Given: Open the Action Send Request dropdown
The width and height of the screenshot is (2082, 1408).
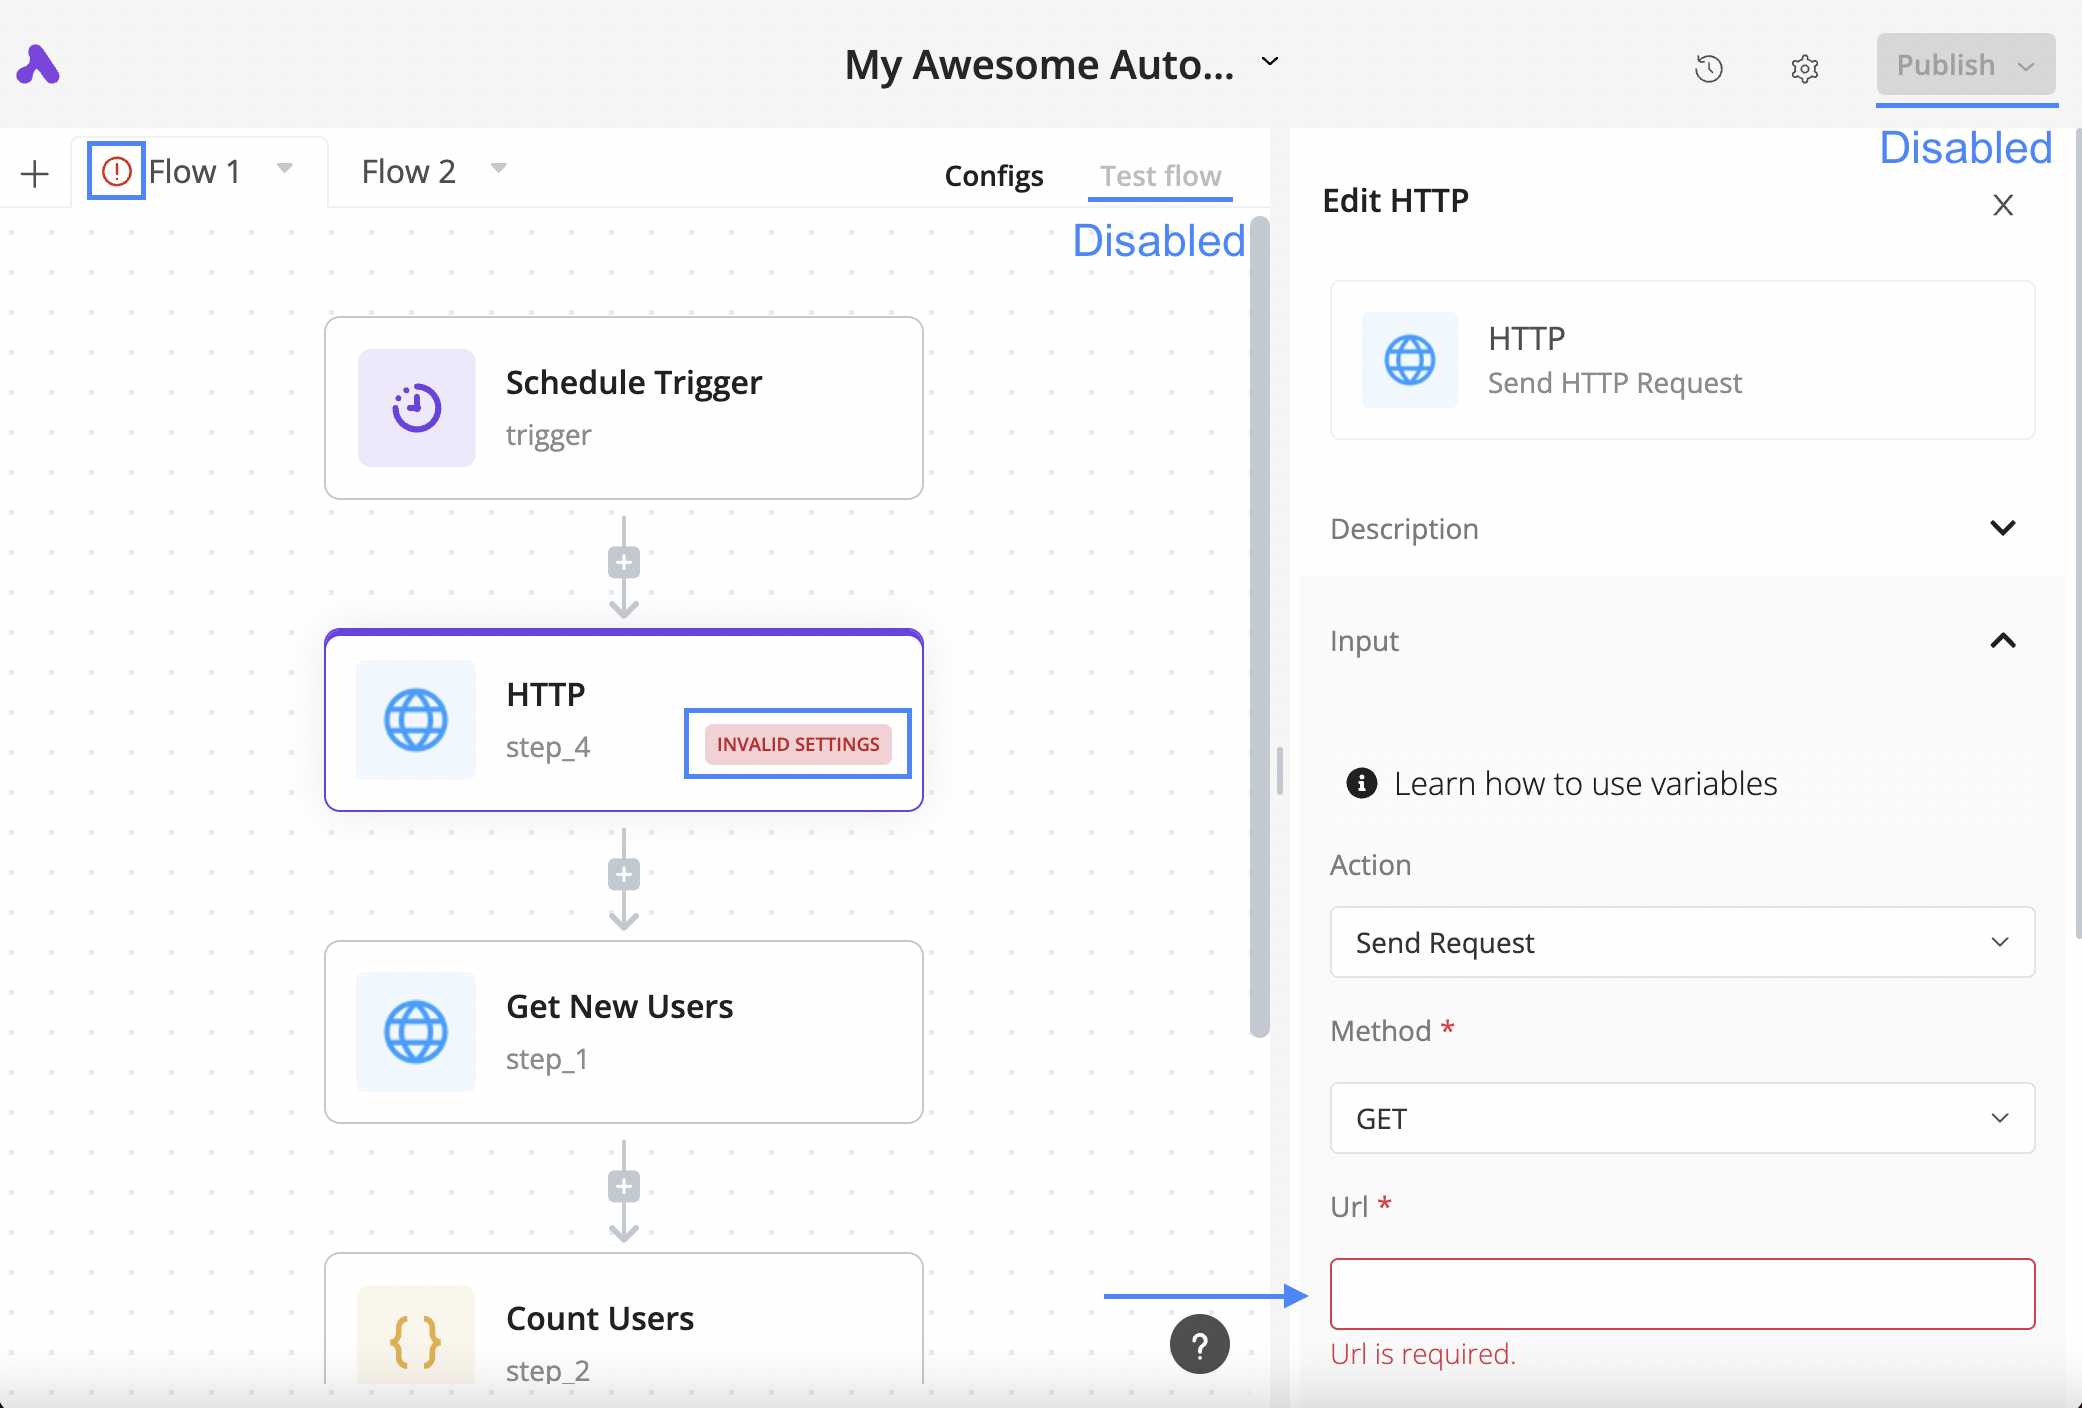Looking at the screenshot, I should 1682,942.
